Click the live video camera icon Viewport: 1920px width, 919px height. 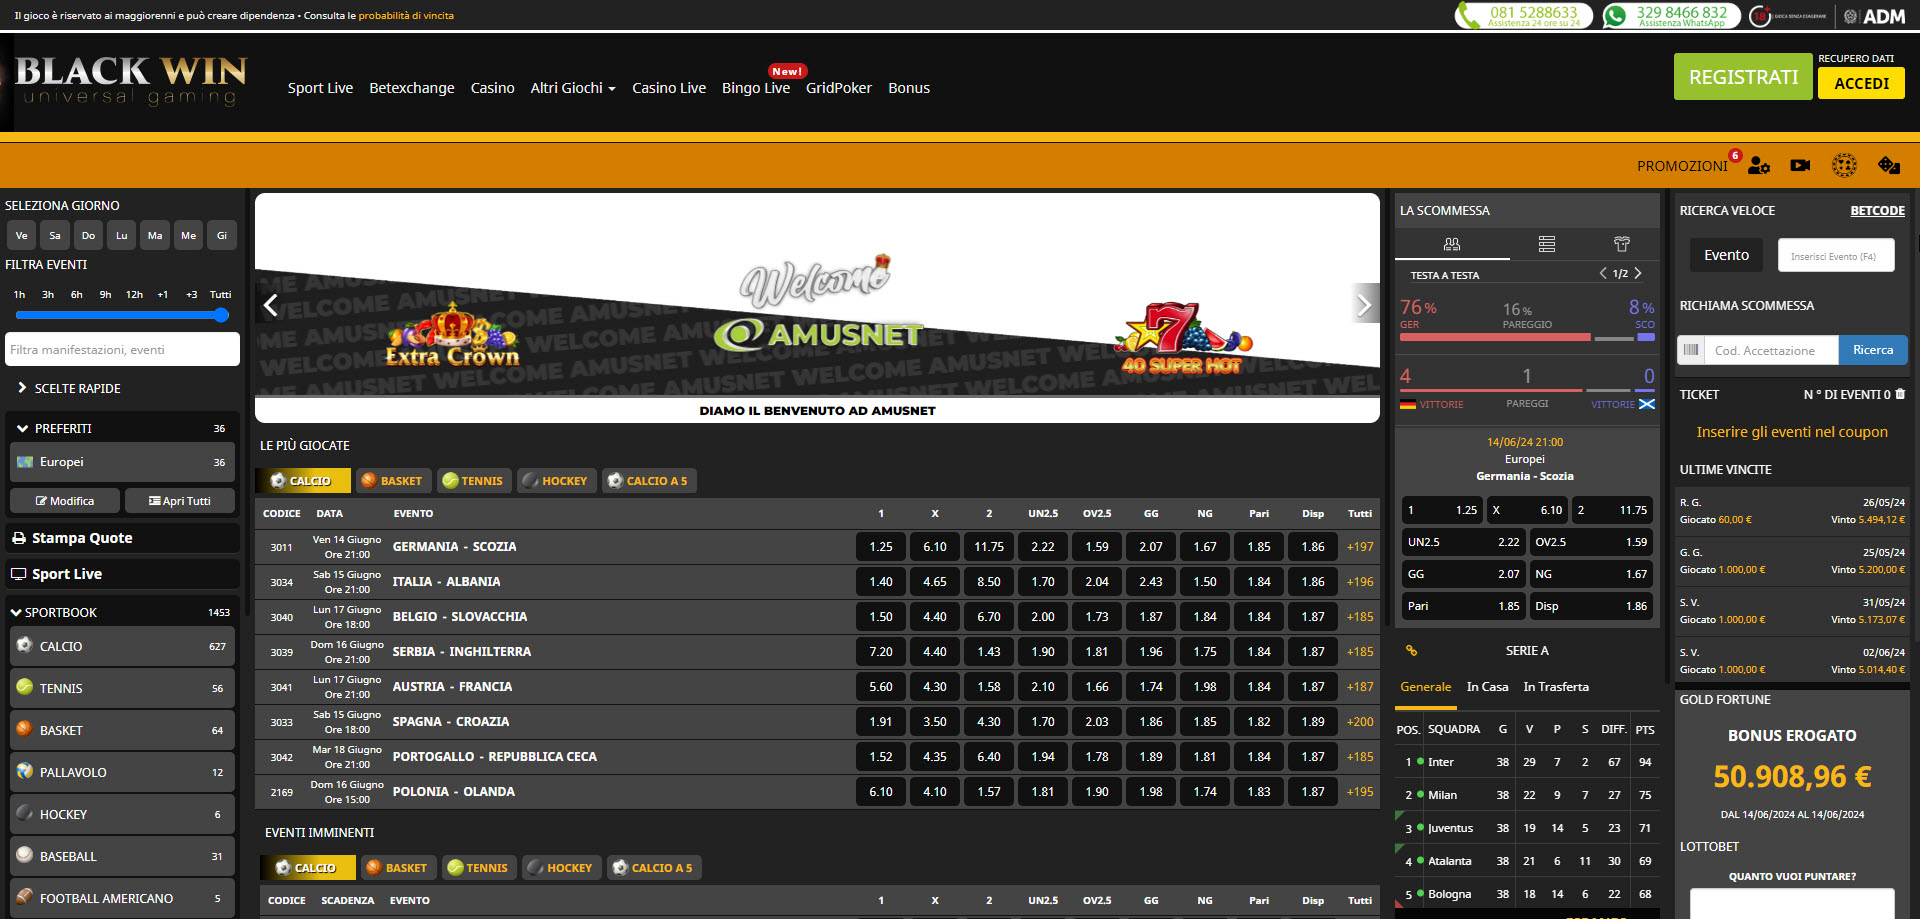point(1800,166)
